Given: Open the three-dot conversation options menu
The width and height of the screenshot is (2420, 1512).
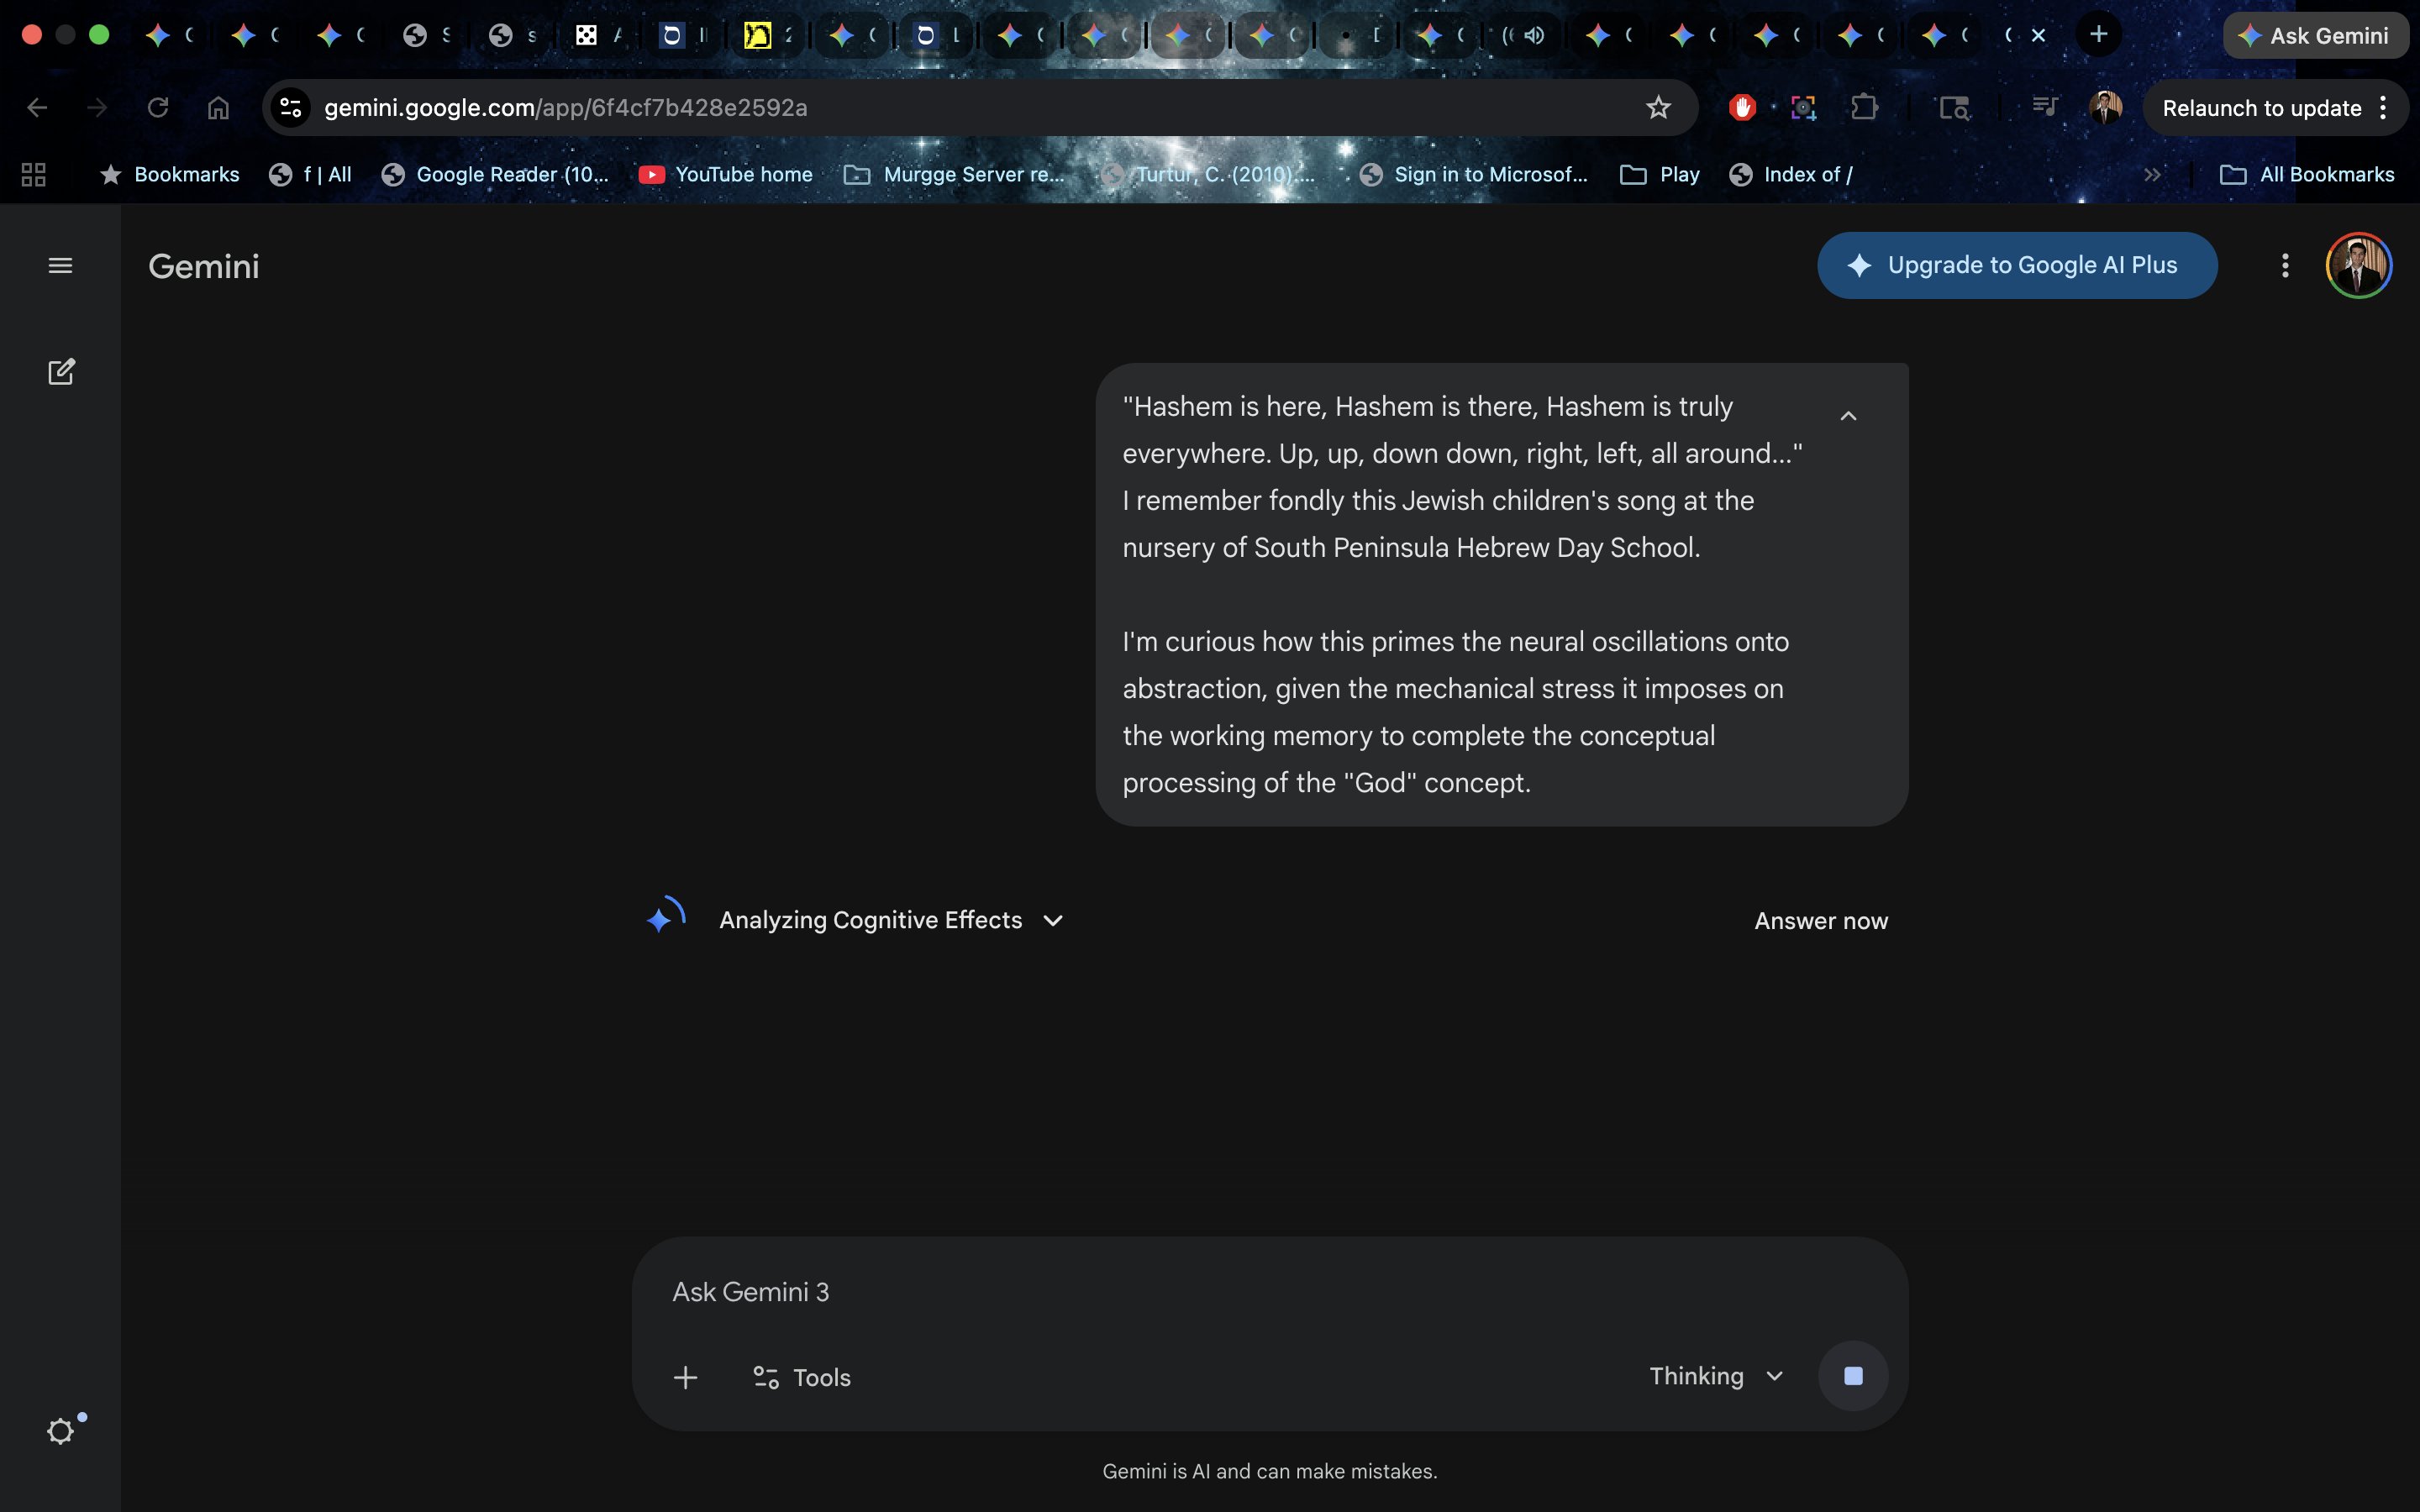Looking at the screenshot, I should click(2284, 266).
